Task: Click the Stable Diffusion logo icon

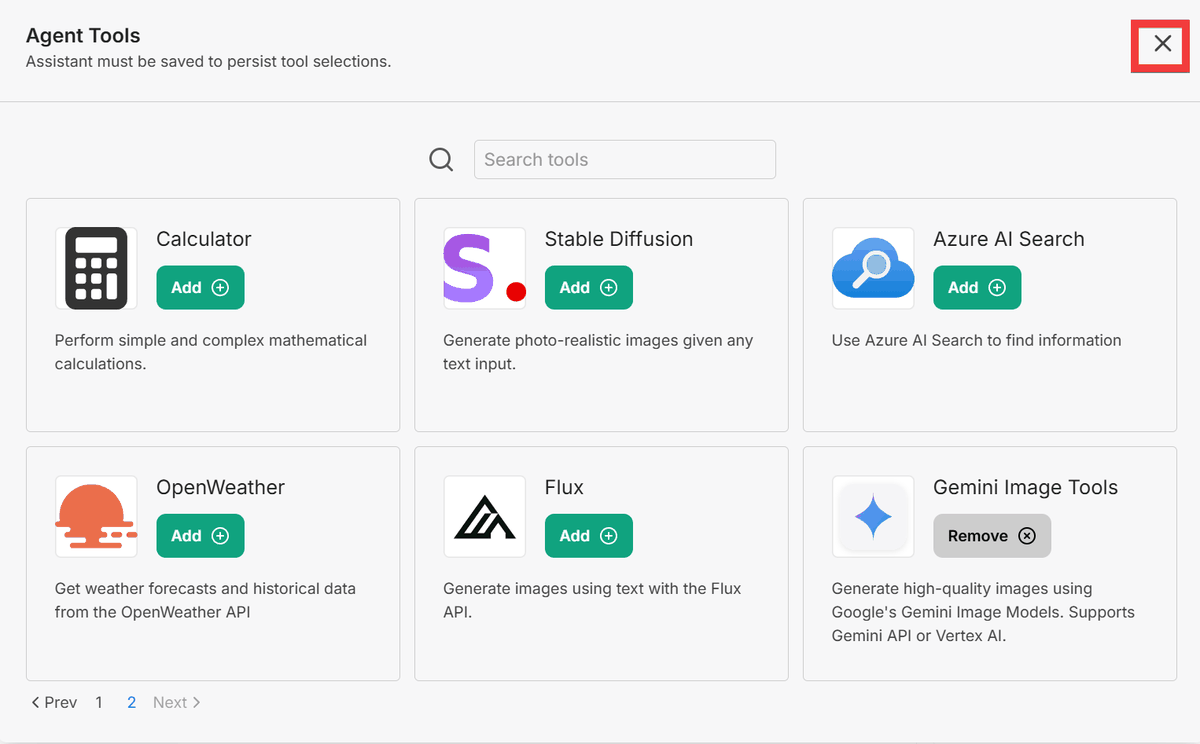Action: 484,268
